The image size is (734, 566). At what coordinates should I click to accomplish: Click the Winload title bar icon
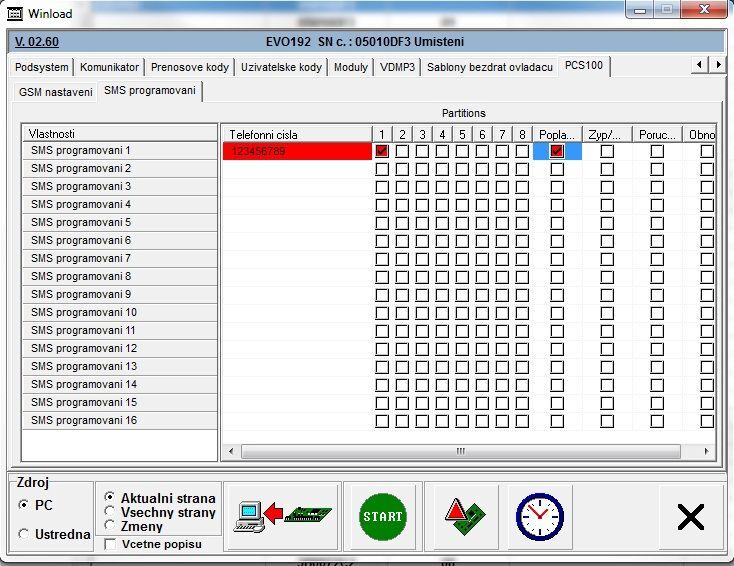click(15, 13)
